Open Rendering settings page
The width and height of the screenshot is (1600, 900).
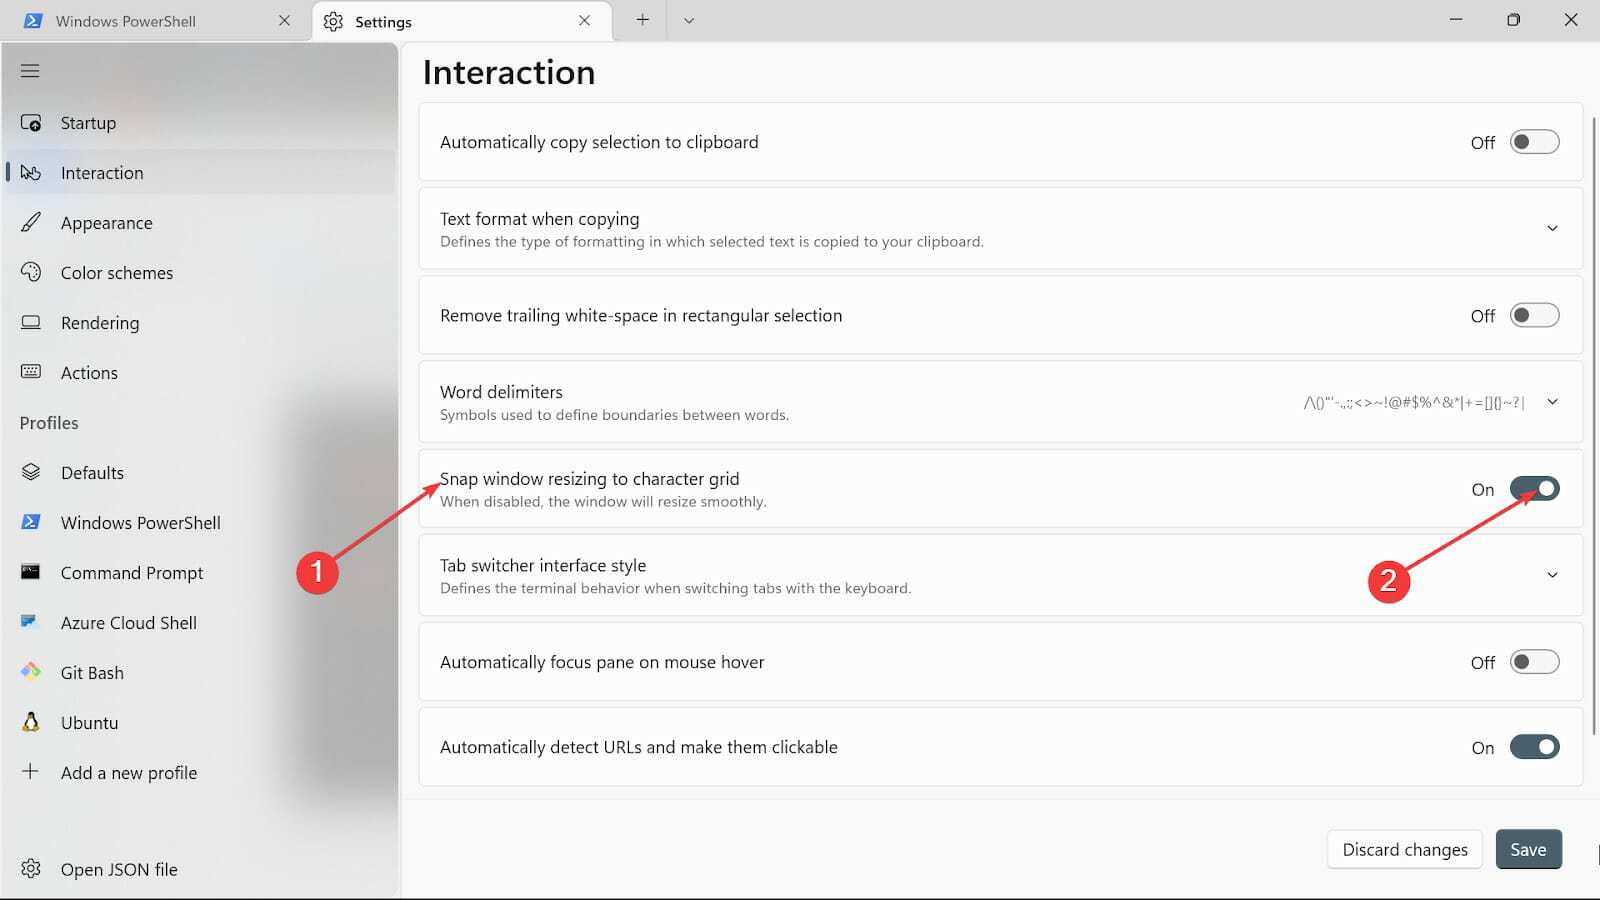200,323
